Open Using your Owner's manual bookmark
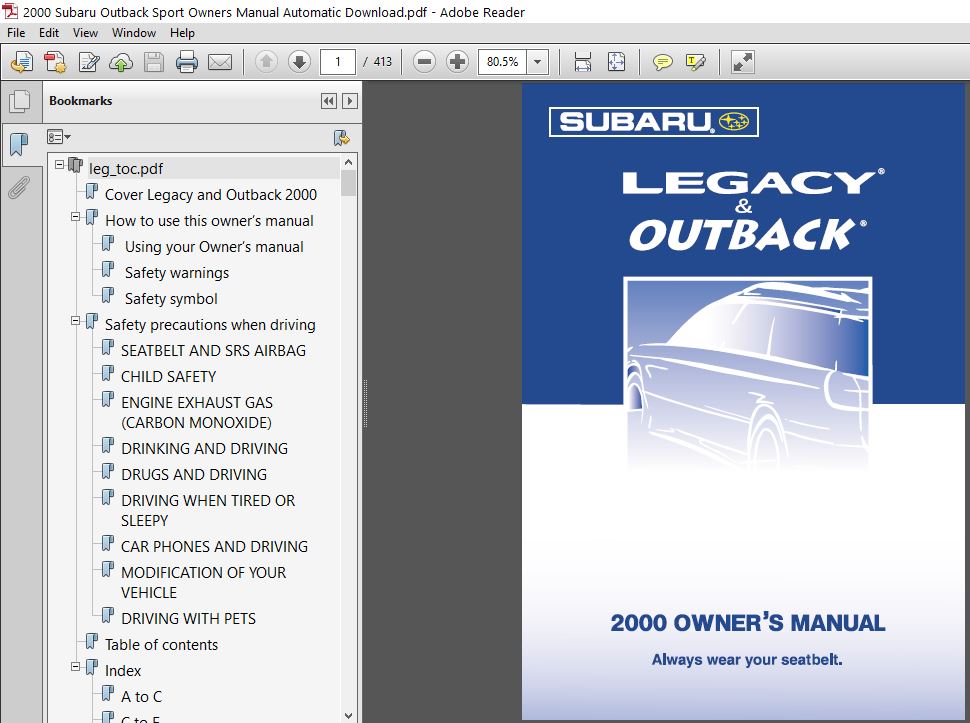970x723 pixels. click(214, 247)
